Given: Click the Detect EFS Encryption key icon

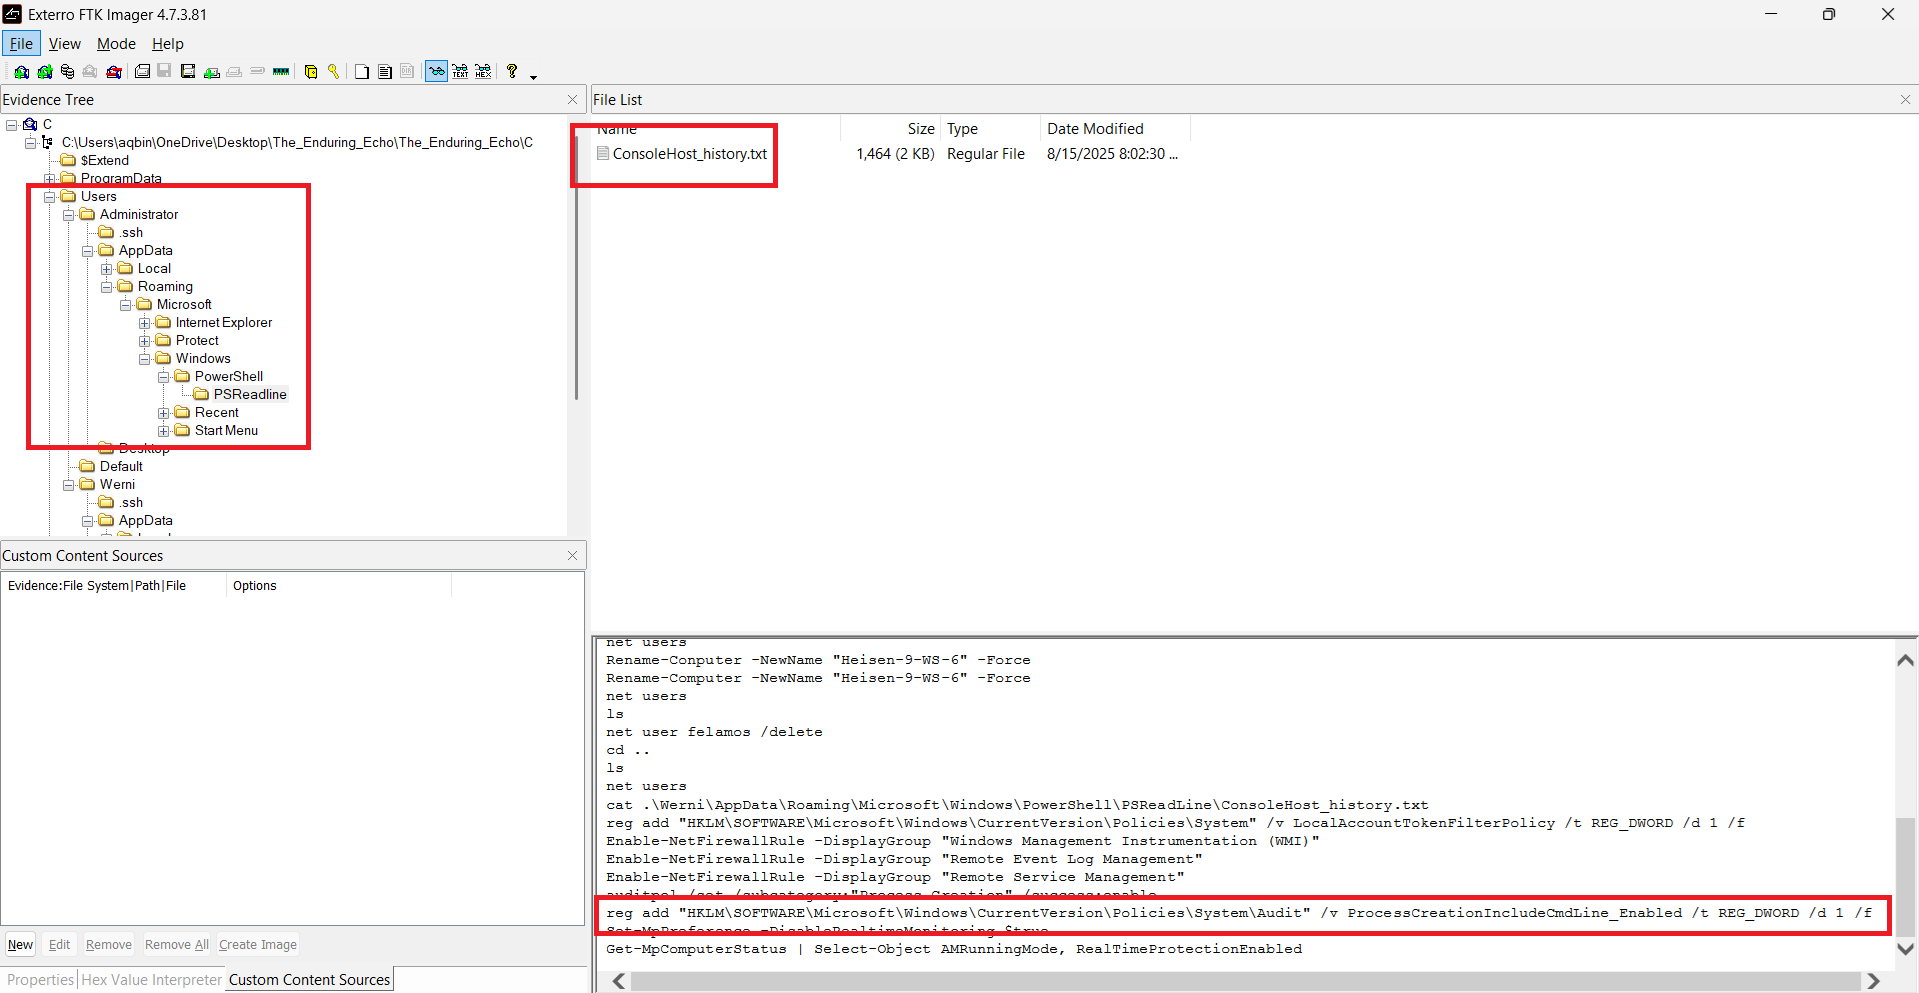Looking at the screenshot, I should coord(334,72).
